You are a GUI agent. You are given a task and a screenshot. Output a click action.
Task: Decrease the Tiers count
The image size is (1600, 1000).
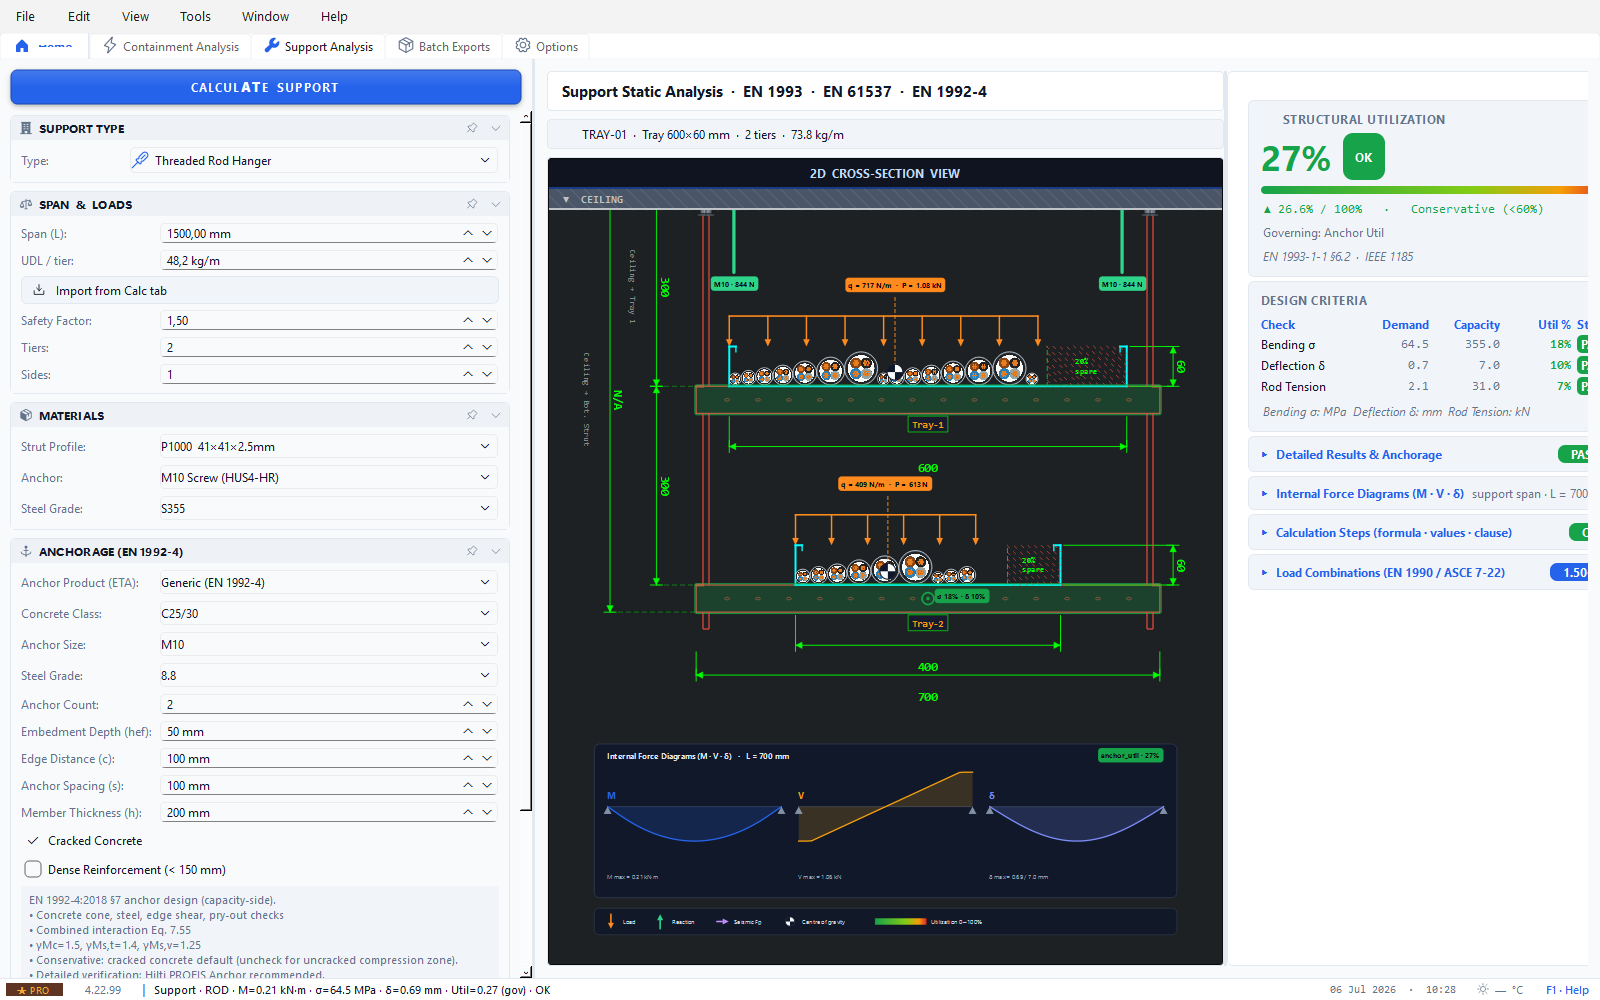[x=487, y=347]
